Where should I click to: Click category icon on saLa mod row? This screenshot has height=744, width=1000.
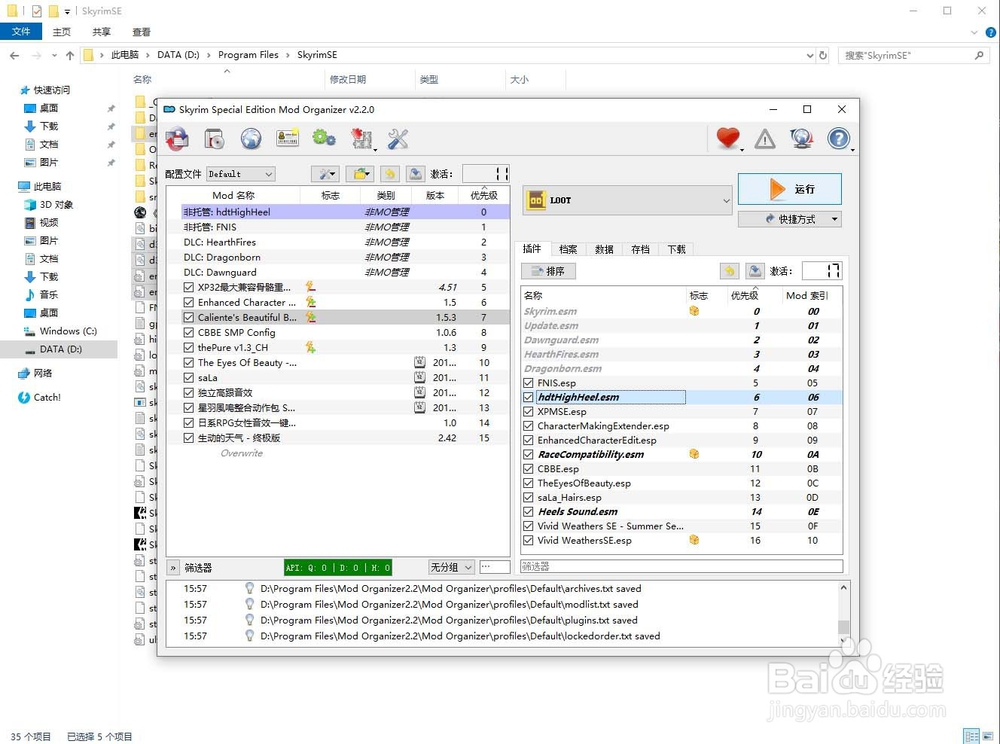click(x=420, y=377)
